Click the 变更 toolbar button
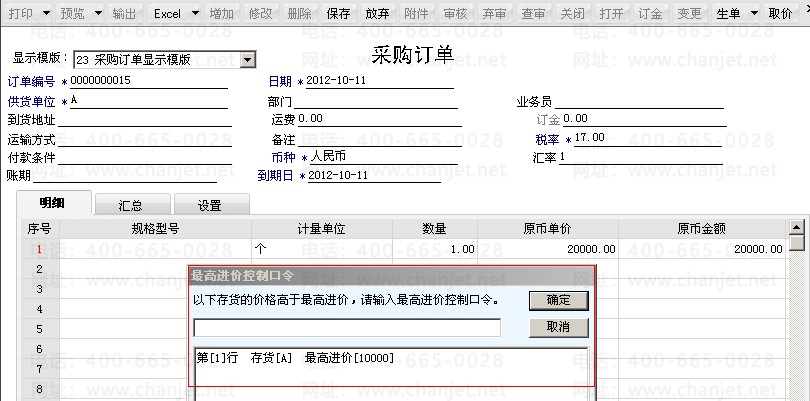The image size is (810, 401). tap(689, 13)
